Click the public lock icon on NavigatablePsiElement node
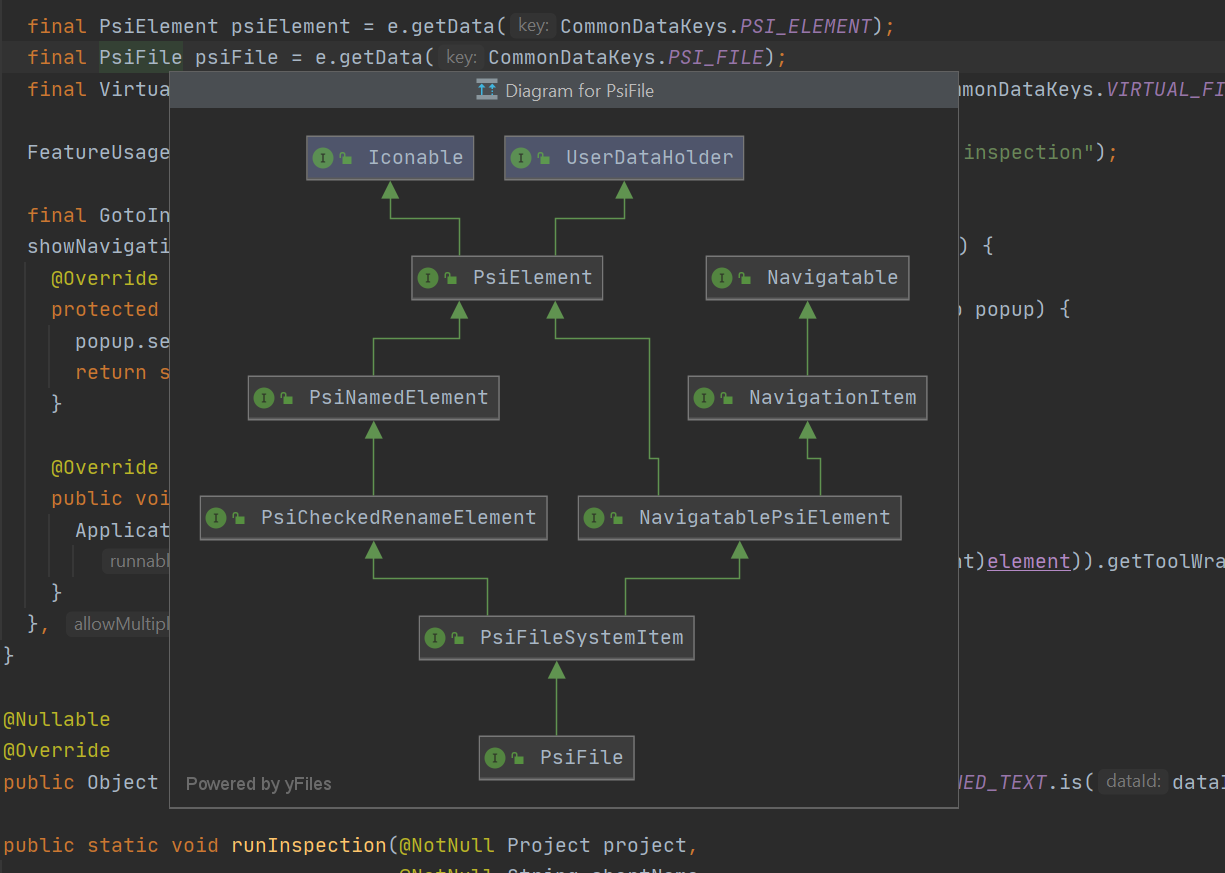This screenshot has height=873, width=1225. point(616,518)
